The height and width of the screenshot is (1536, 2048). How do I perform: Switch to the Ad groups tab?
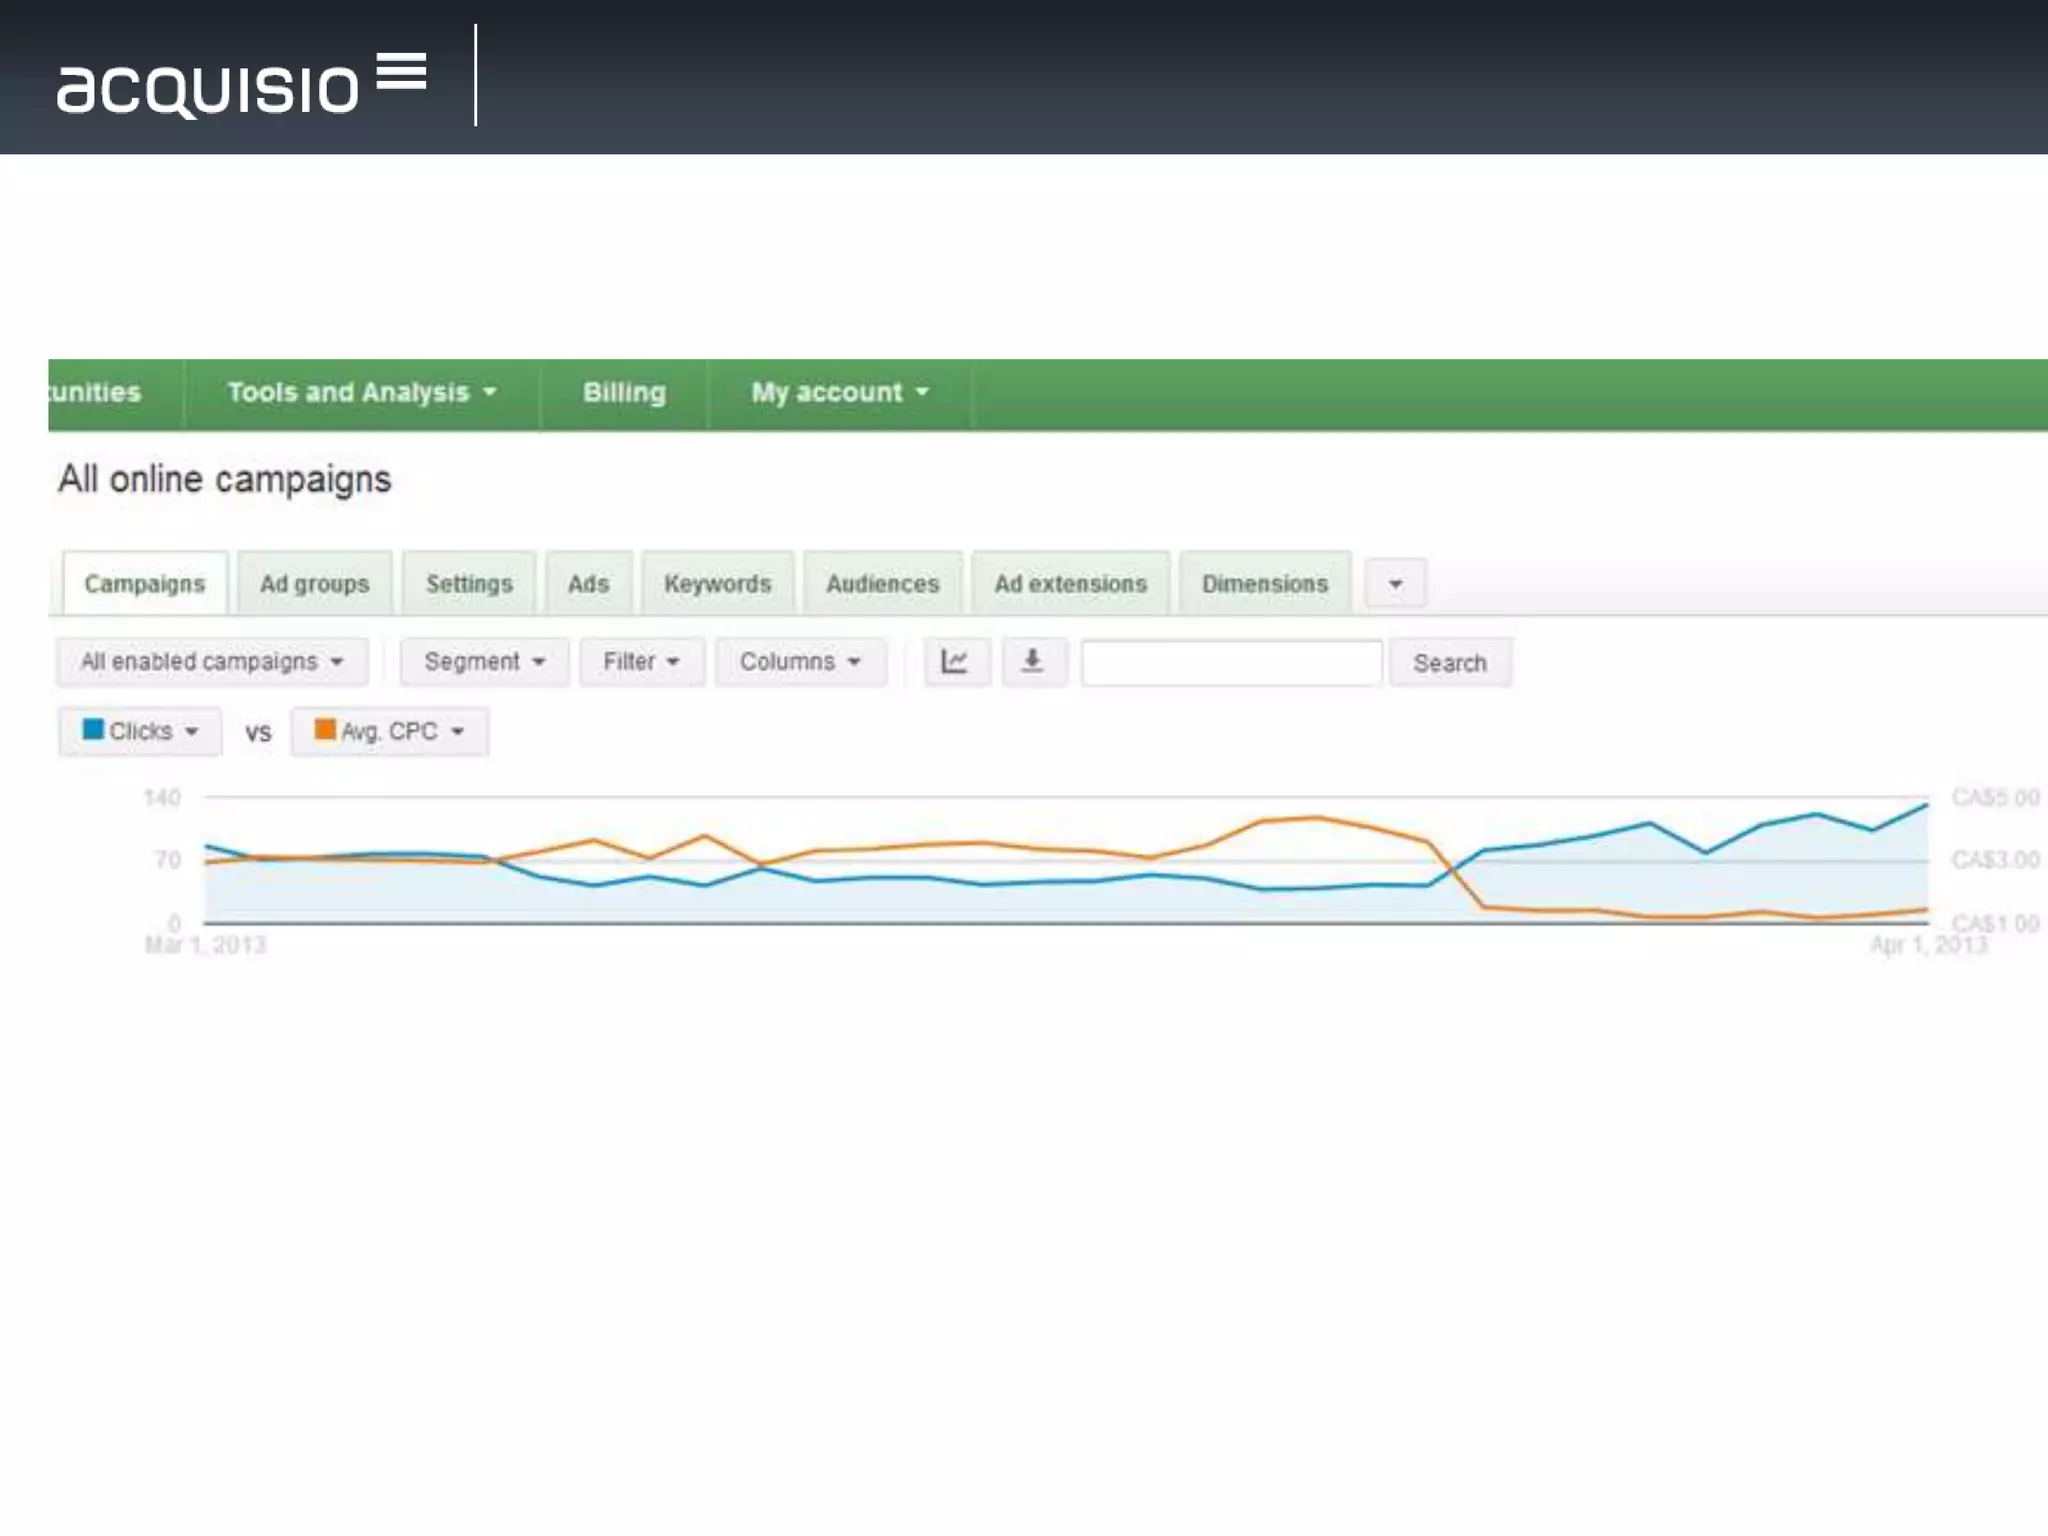(314, 584)
